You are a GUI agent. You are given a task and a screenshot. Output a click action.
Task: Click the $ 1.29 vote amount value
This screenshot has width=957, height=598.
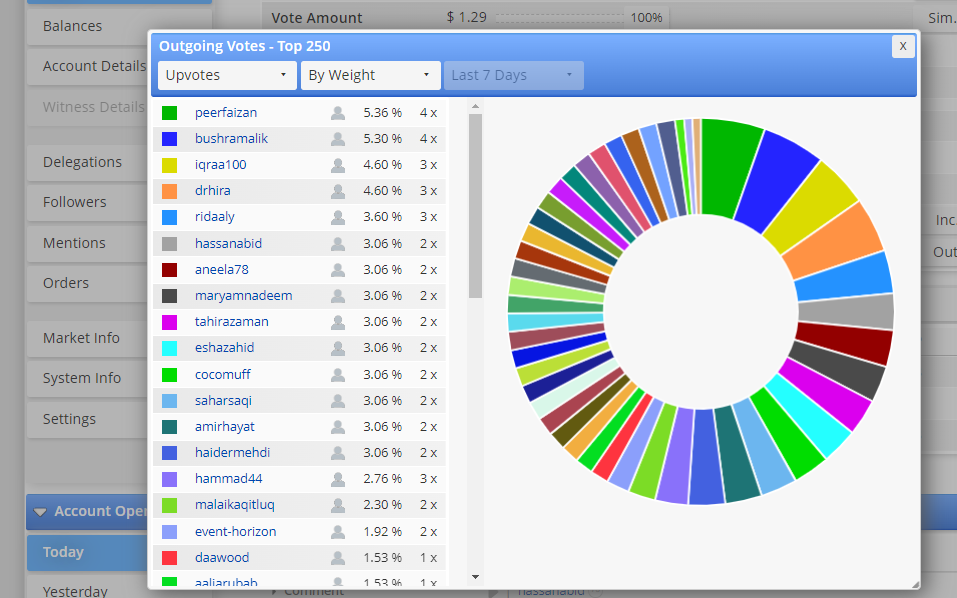click(x=466, y=17)
